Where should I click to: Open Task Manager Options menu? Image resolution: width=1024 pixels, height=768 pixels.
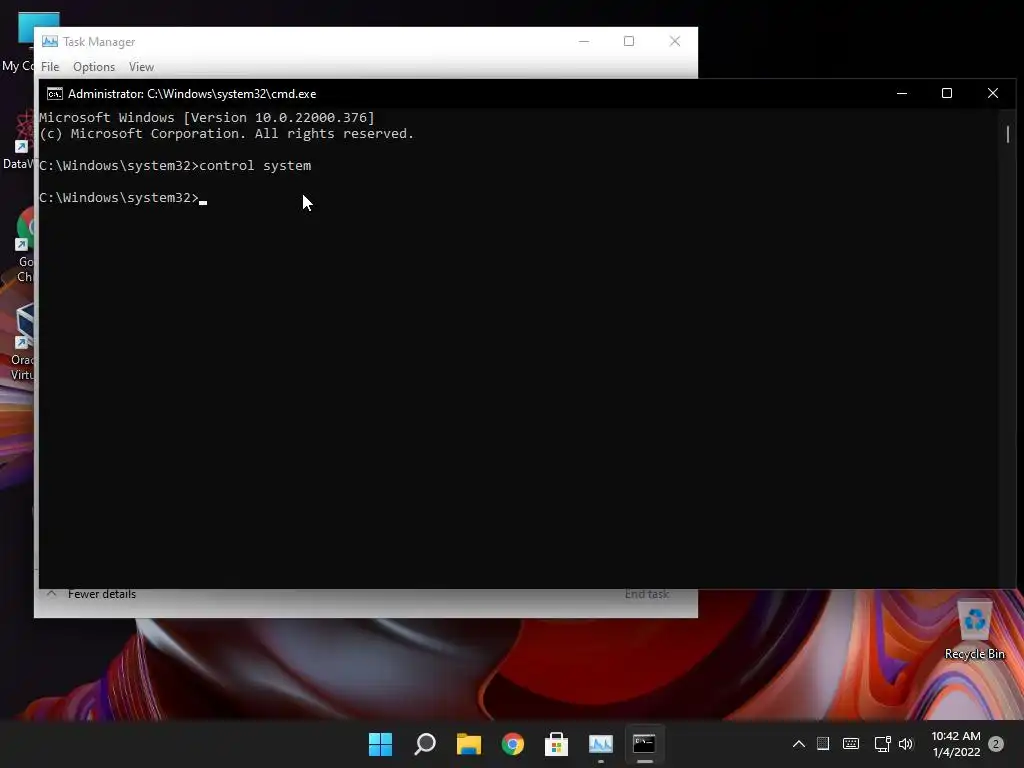click(x=94, y=67)
